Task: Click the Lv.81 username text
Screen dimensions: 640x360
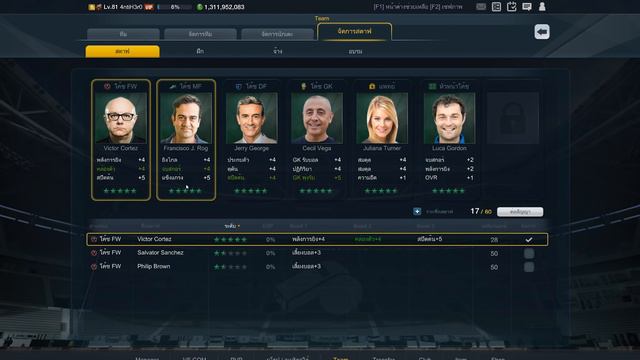Action: (x=123, y=7)
